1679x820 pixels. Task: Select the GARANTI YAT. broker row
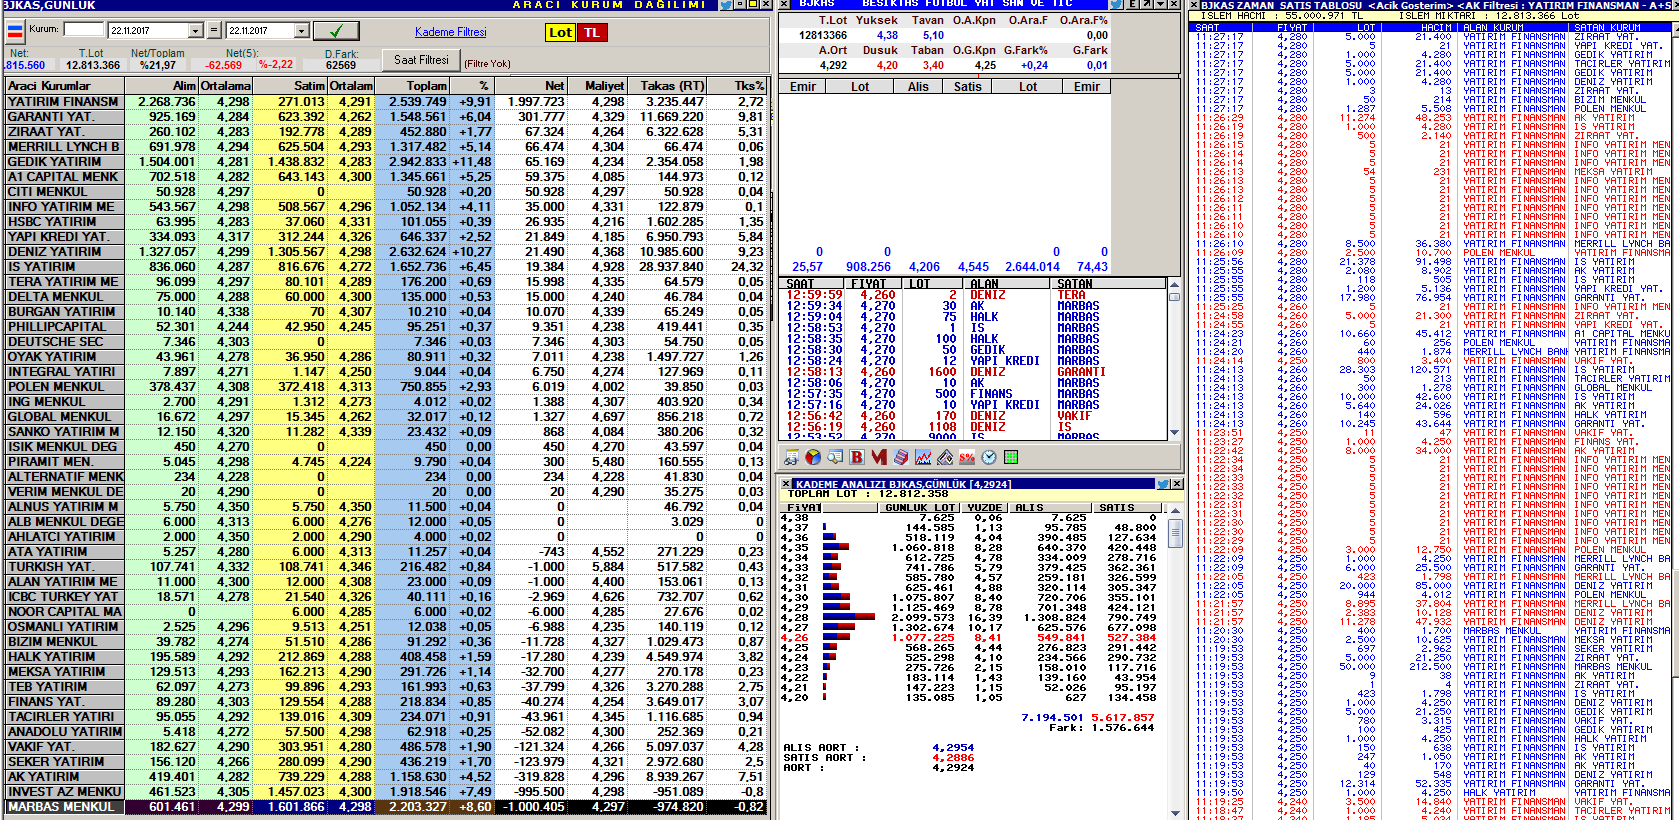pos(386,116)
